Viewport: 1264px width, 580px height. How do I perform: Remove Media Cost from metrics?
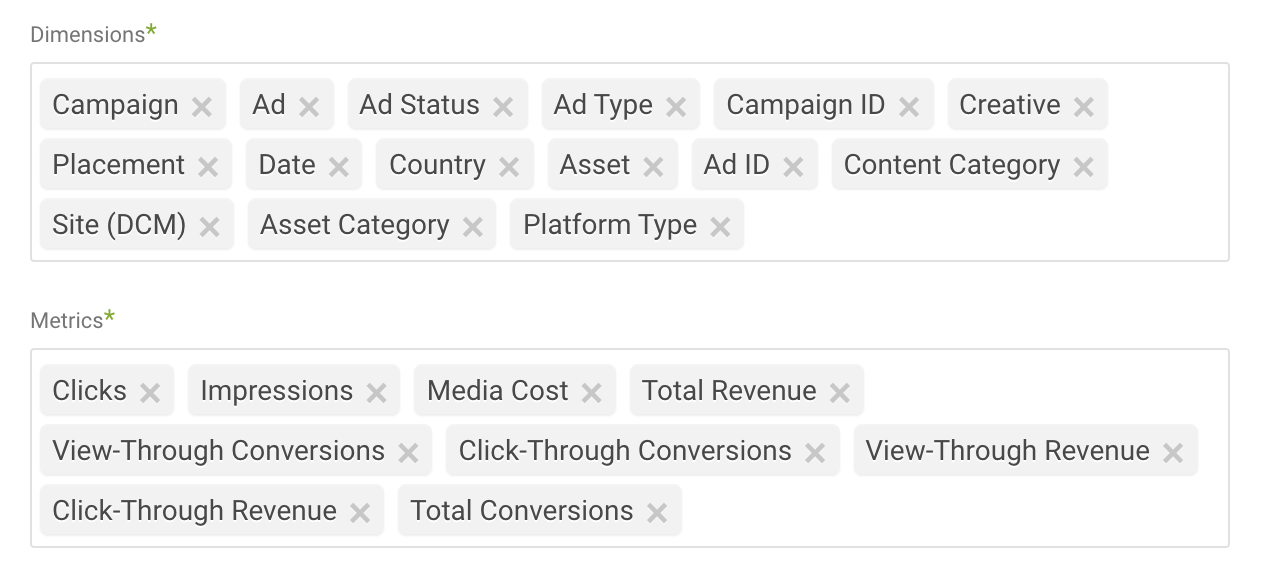coord(591,393)
